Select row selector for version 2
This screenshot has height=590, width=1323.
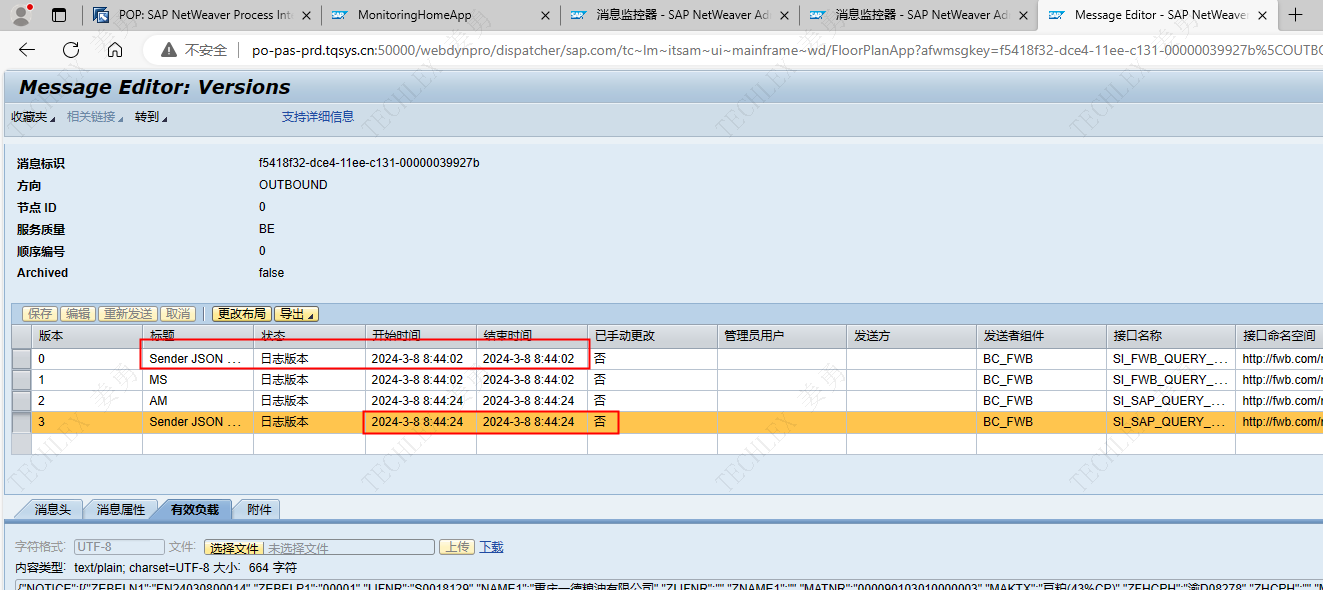coord(21,400)
